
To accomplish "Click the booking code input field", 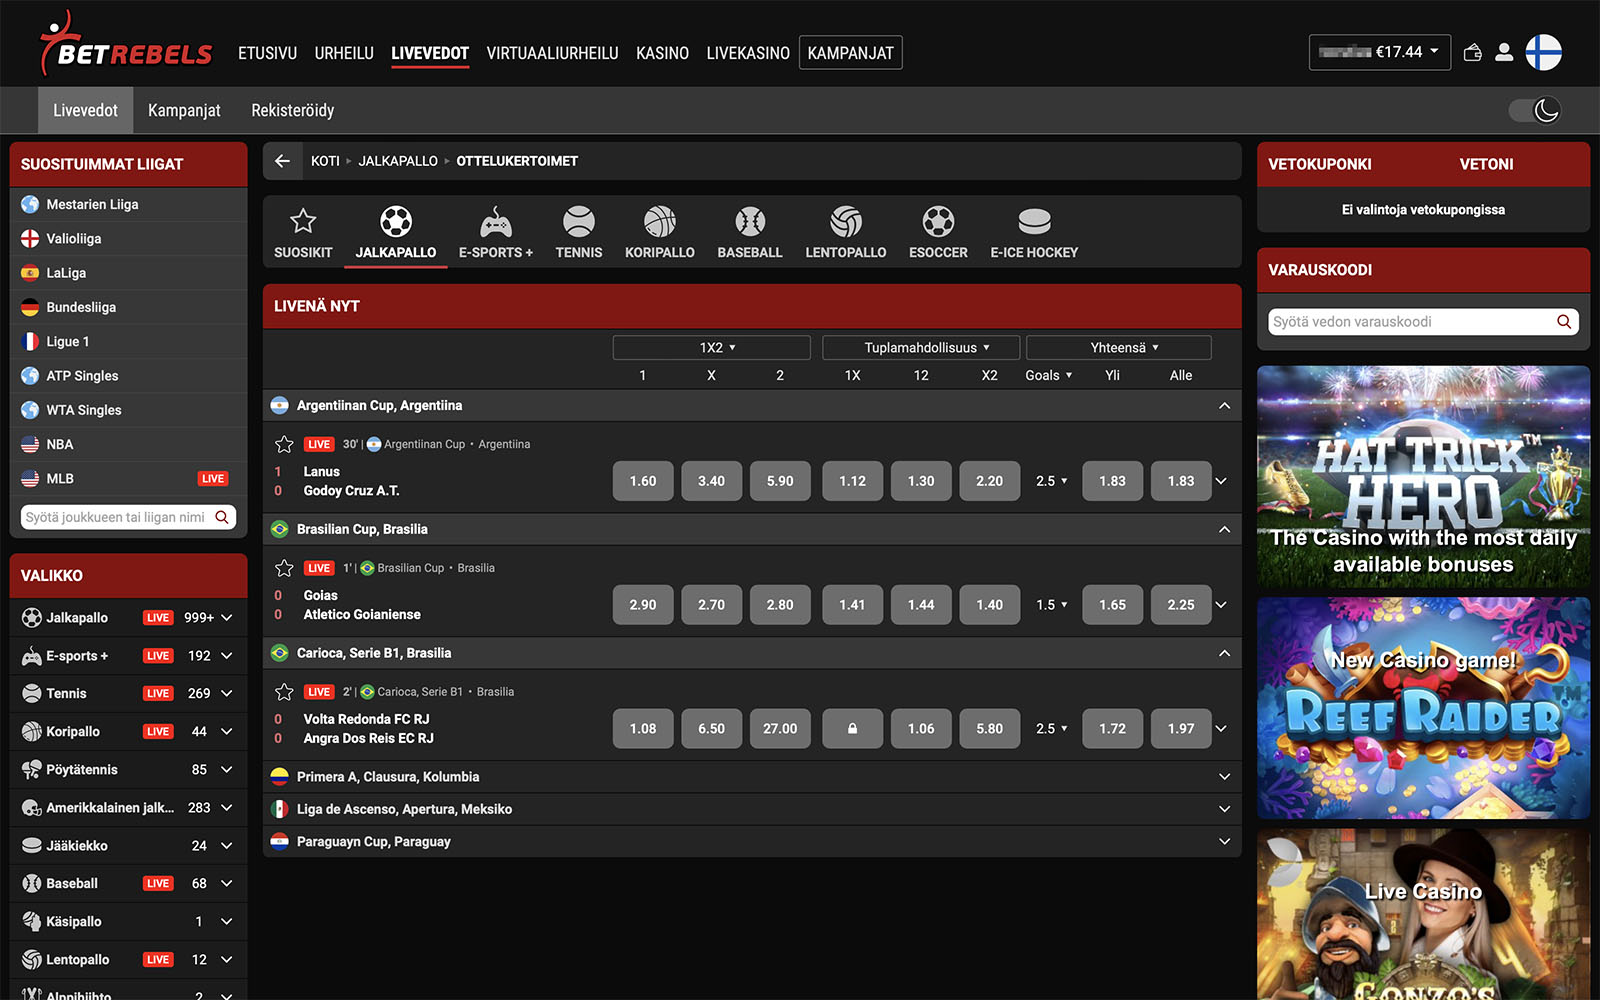I will [1410, 322].
